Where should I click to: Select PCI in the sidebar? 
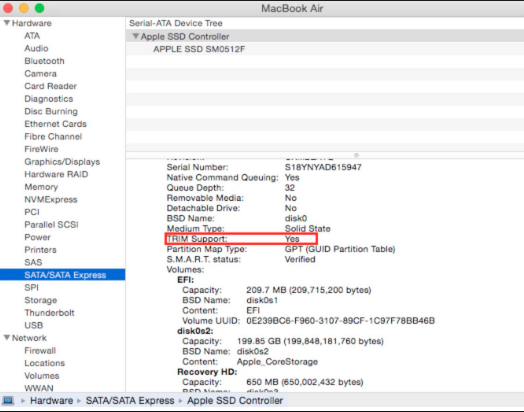click(x=32, y=212)
